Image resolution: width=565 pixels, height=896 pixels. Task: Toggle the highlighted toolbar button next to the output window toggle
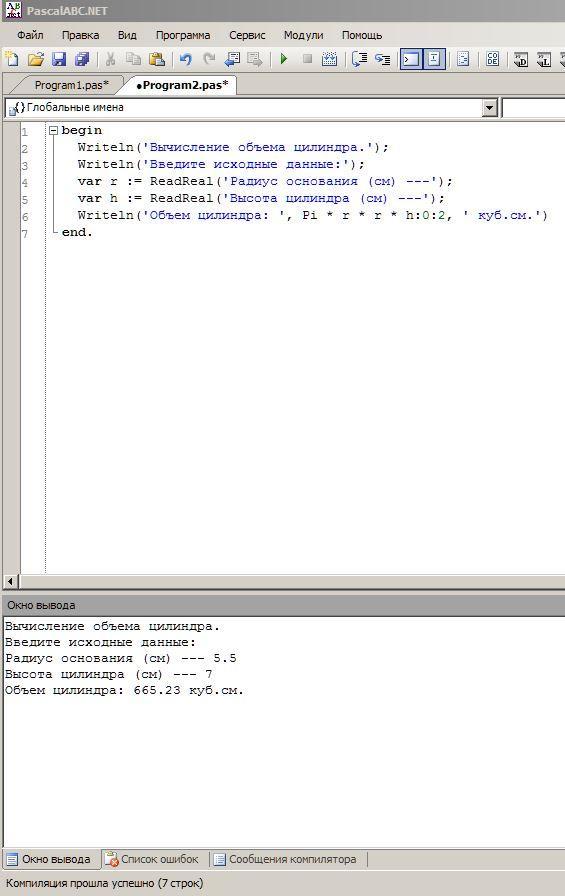[434, 59]
